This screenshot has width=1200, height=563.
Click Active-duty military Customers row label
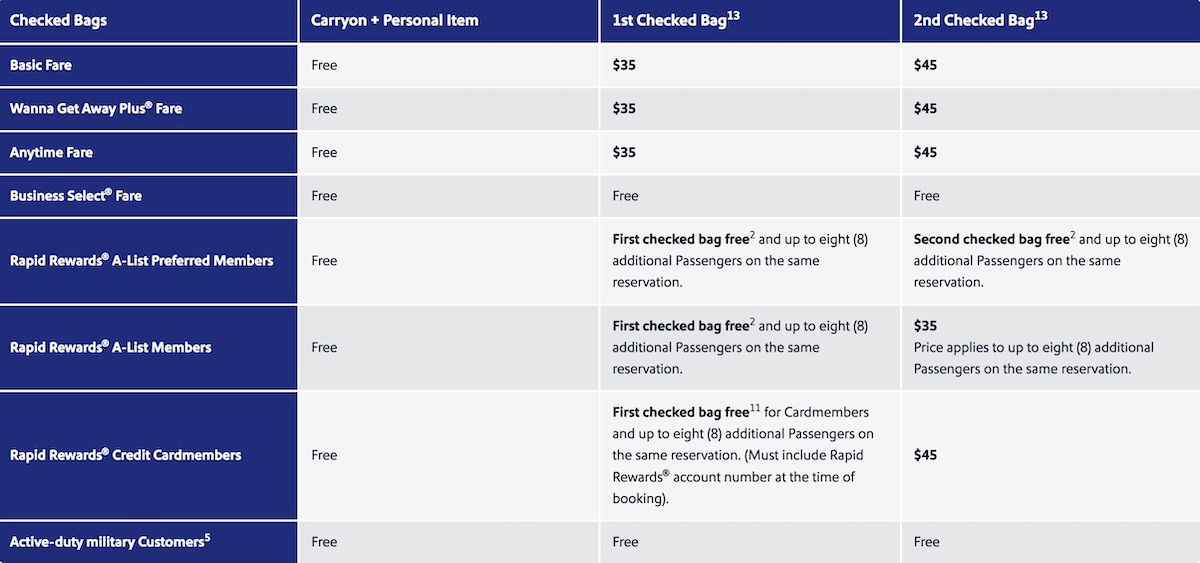coord(110,541)
